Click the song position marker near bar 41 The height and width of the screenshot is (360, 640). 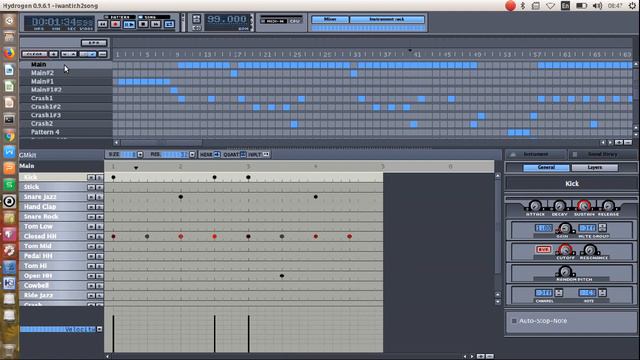pyautogui.click(x=410, y=50)
